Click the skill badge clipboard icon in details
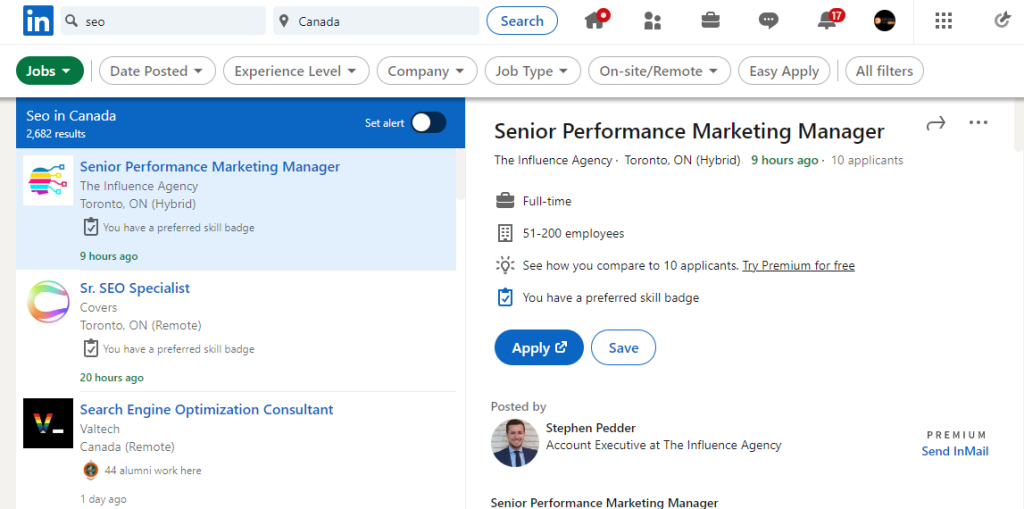Screen dimensions: 1024x509 click(x=504, y=297)
